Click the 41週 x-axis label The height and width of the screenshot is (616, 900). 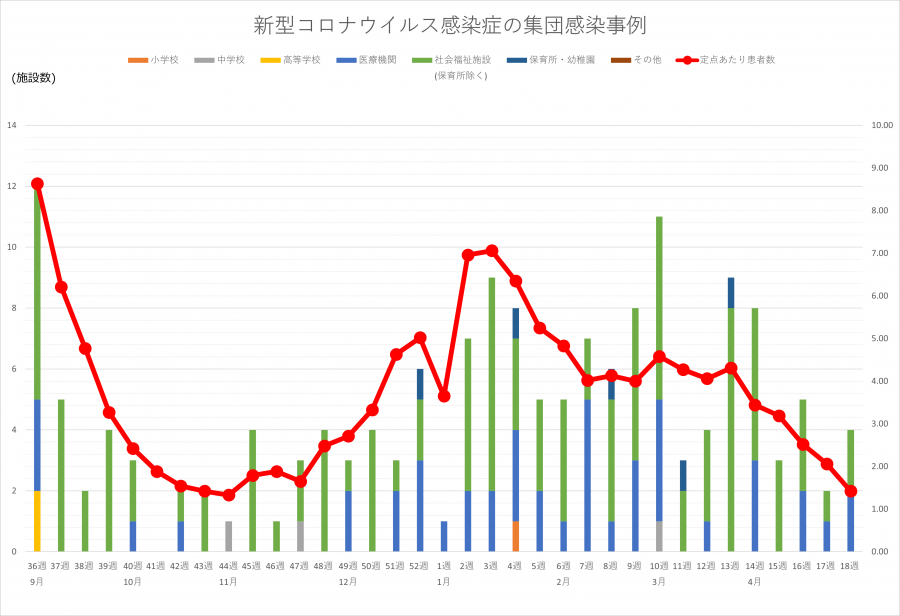pyautogui.click(x=156, y=566)
